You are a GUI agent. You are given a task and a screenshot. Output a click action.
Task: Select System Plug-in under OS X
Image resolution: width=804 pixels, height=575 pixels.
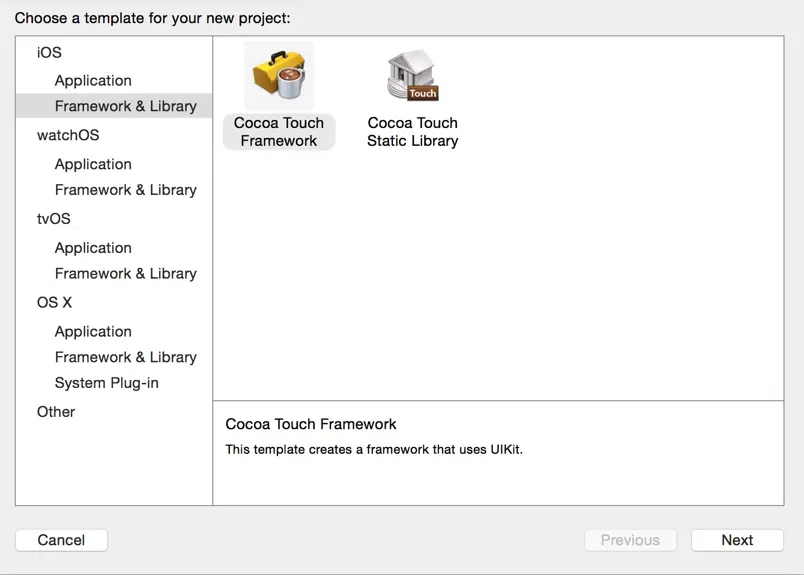(107, 383)
